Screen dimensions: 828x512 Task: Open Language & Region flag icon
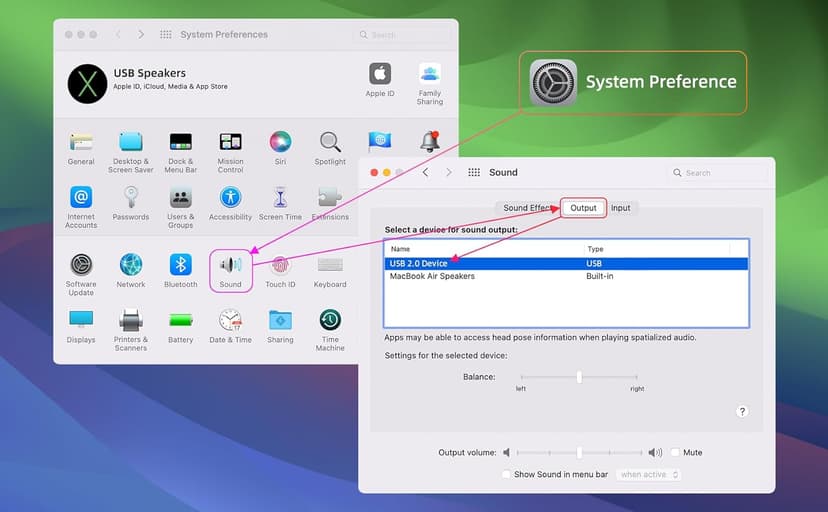tap(380, 141)
